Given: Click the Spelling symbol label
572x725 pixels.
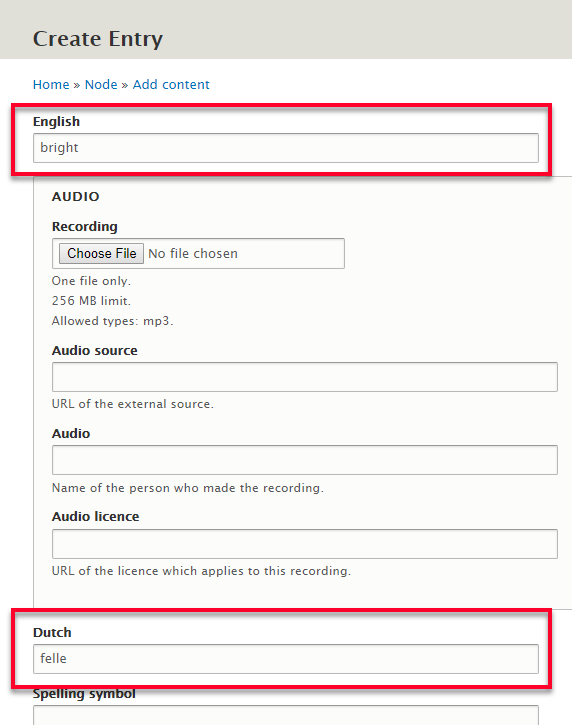Looking at the screenshot, I should (84, 694).
